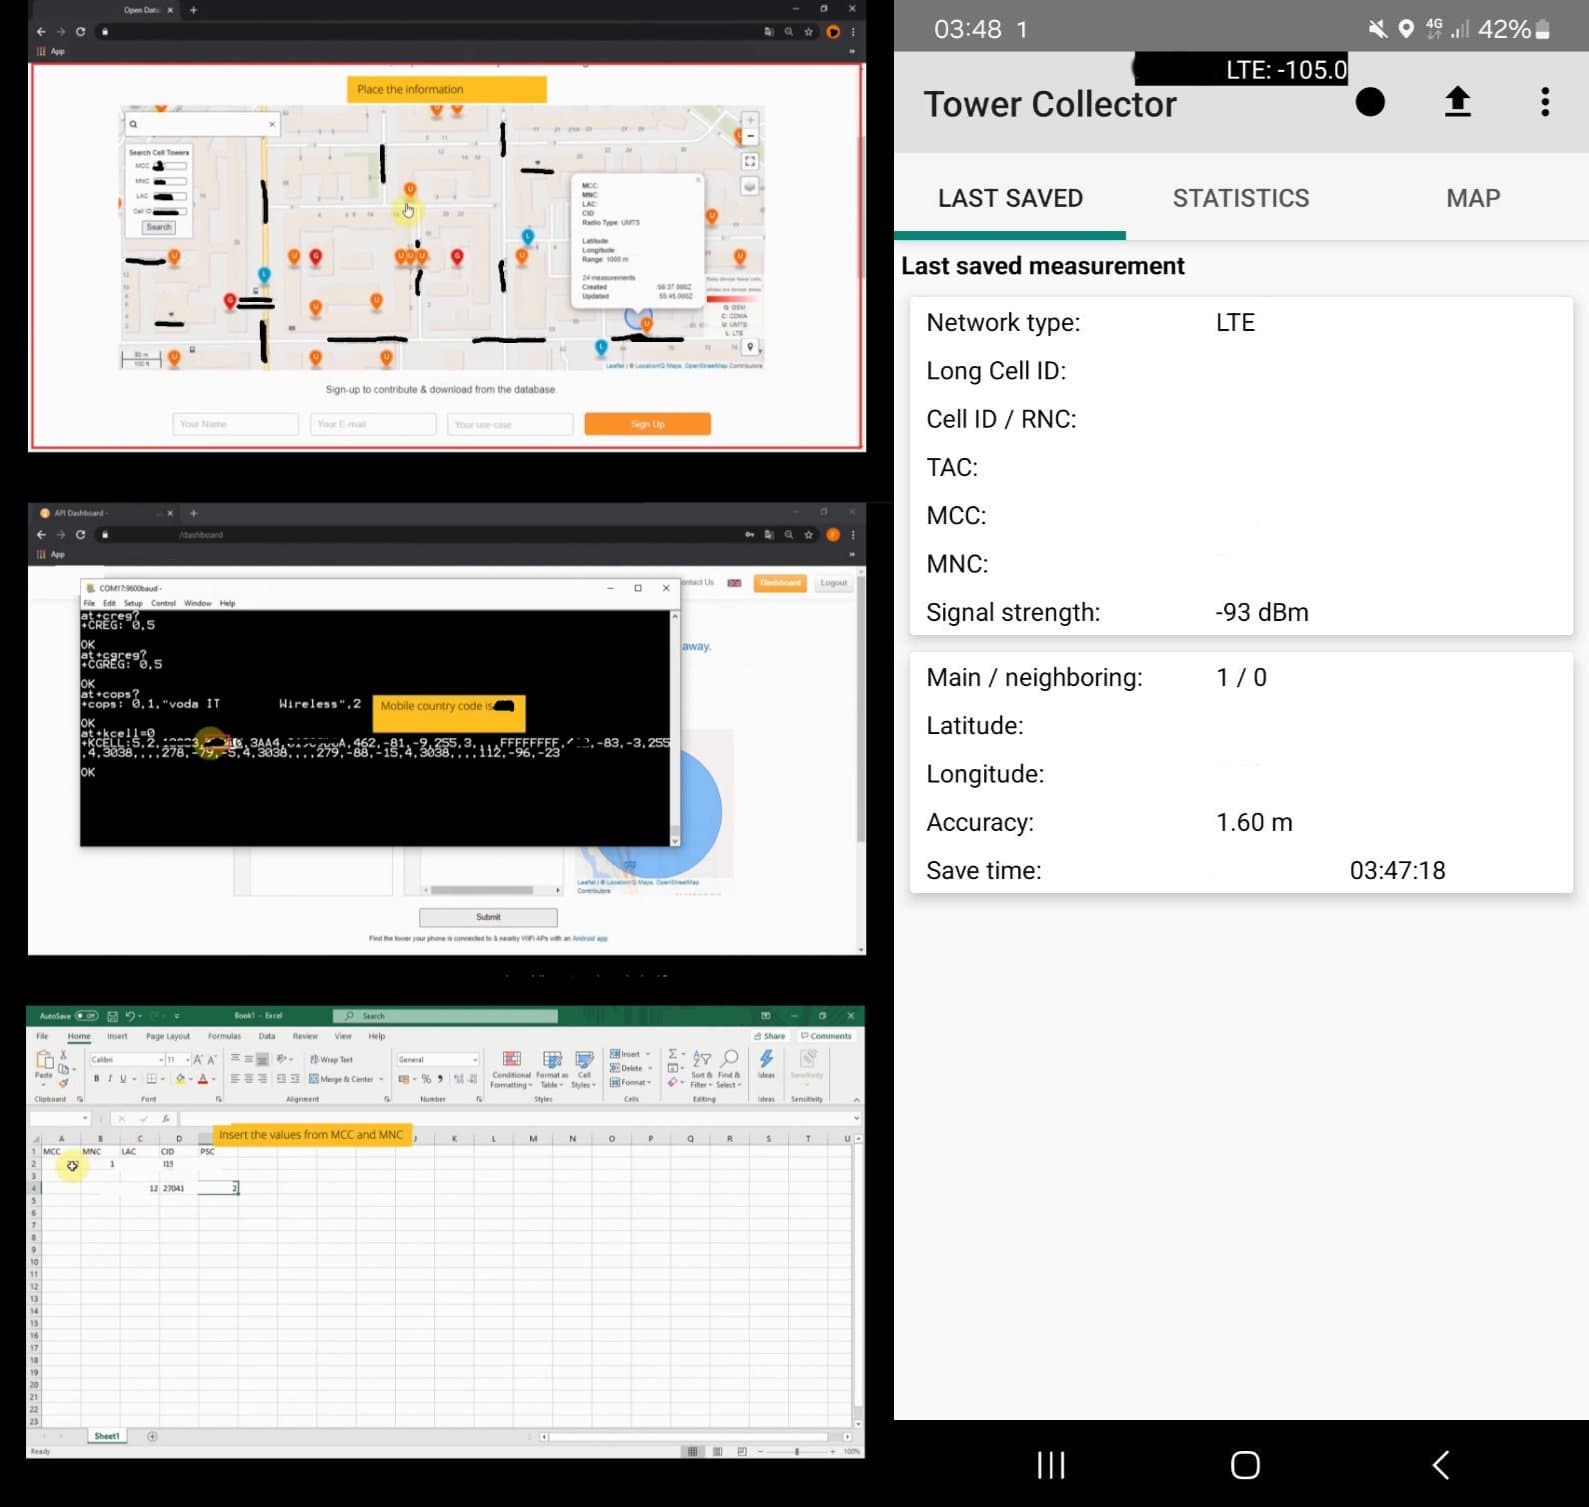Click the Find & Select magnifier icon
Viewport: 1589px width, 1507px height.
[730, 1059]
